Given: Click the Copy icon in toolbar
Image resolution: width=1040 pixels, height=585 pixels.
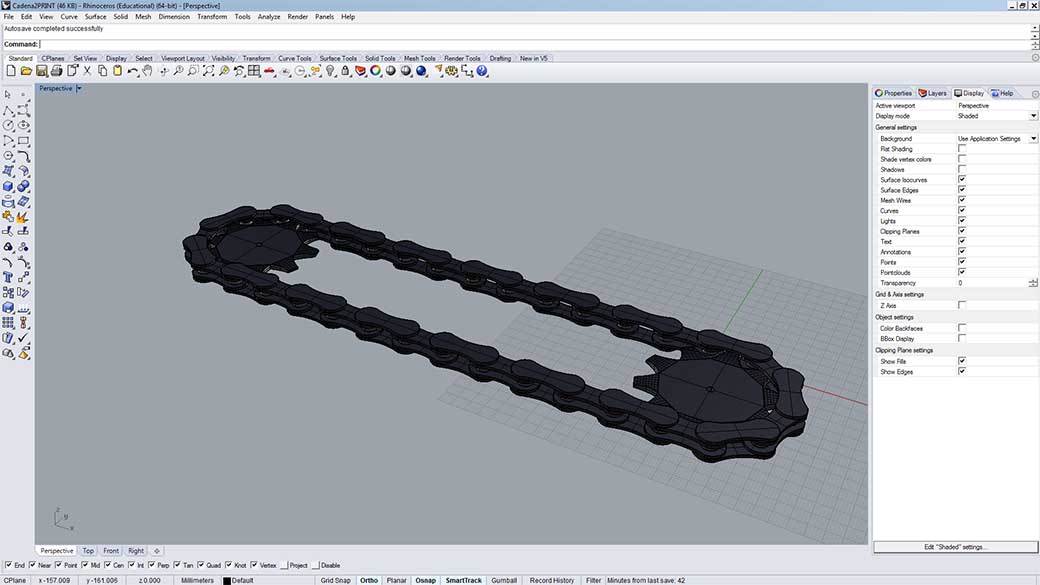Looking at the screenshot, I should pos(102,71).
